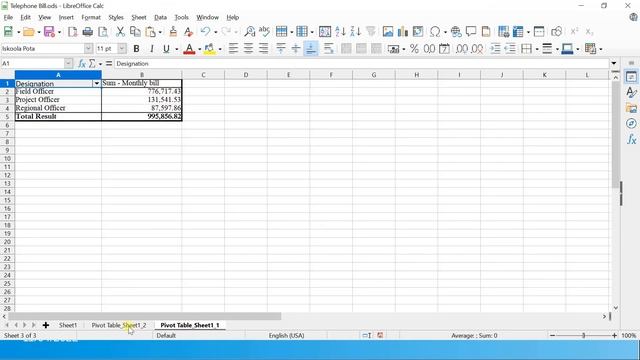Open the Function Wizard fx icon
The width and height of the screenshot is (640, 360).
point(82,64)
